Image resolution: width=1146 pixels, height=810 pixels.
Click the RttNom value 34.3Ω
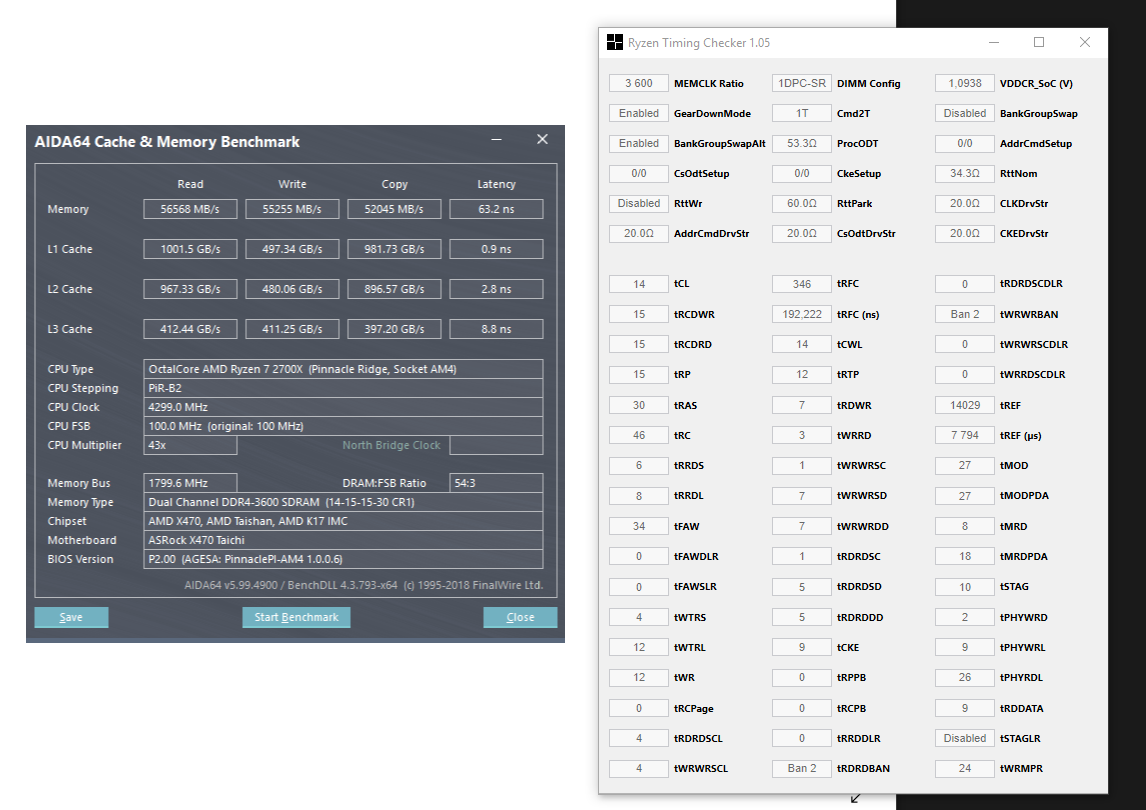tap(965, 173)
